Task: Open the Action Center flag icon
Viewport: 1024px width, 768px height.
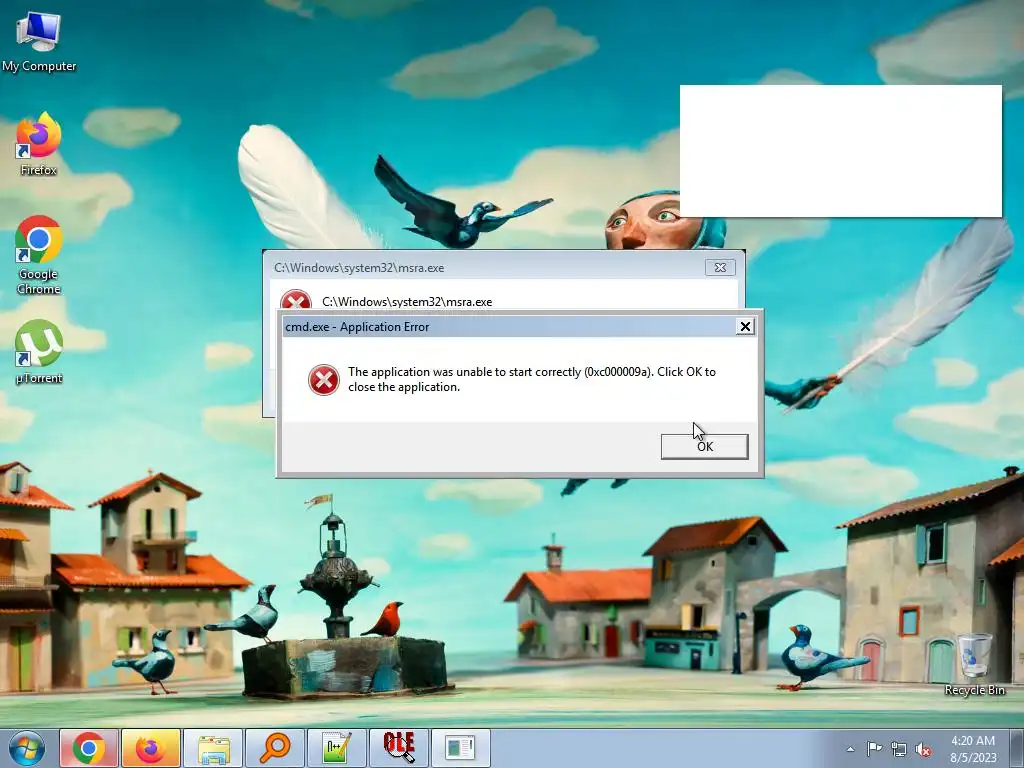Action: click(874, 749)
